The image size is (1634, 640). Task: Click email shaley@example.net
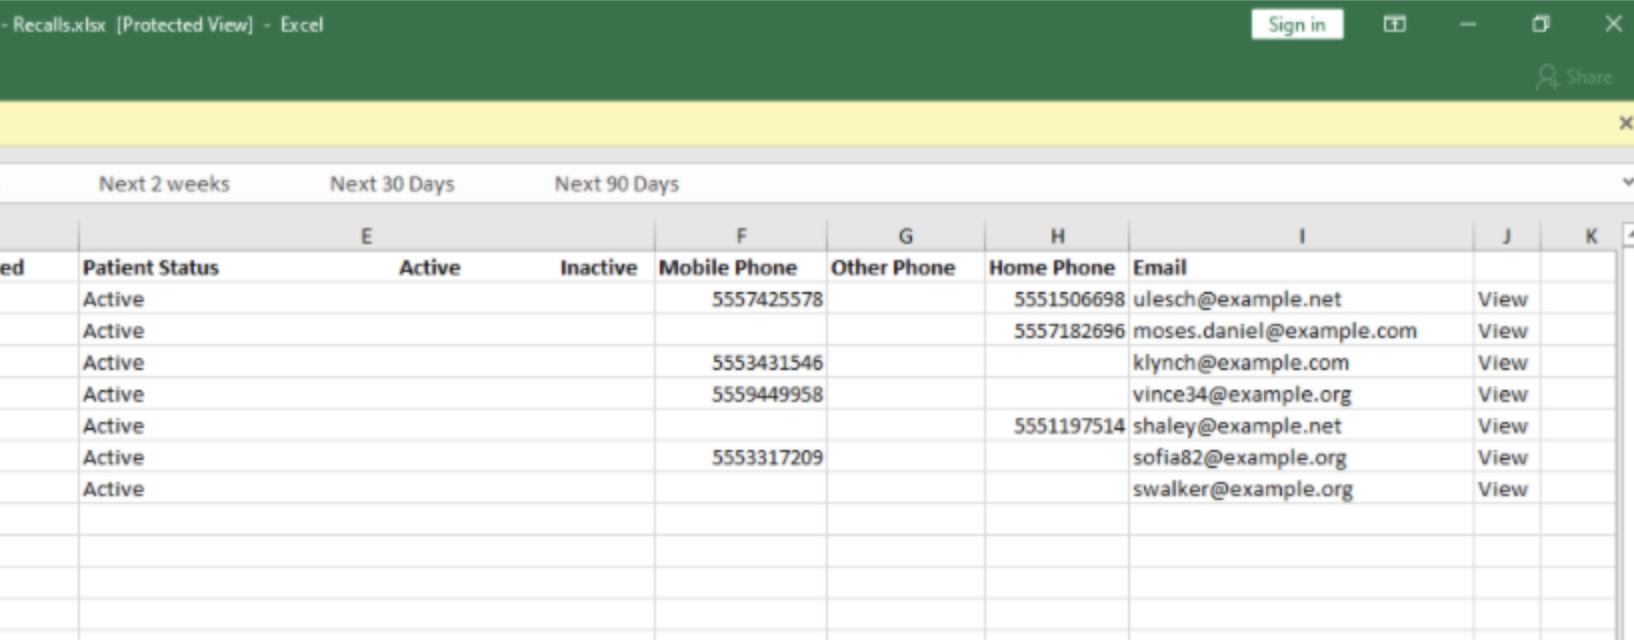pos(1237,426)
